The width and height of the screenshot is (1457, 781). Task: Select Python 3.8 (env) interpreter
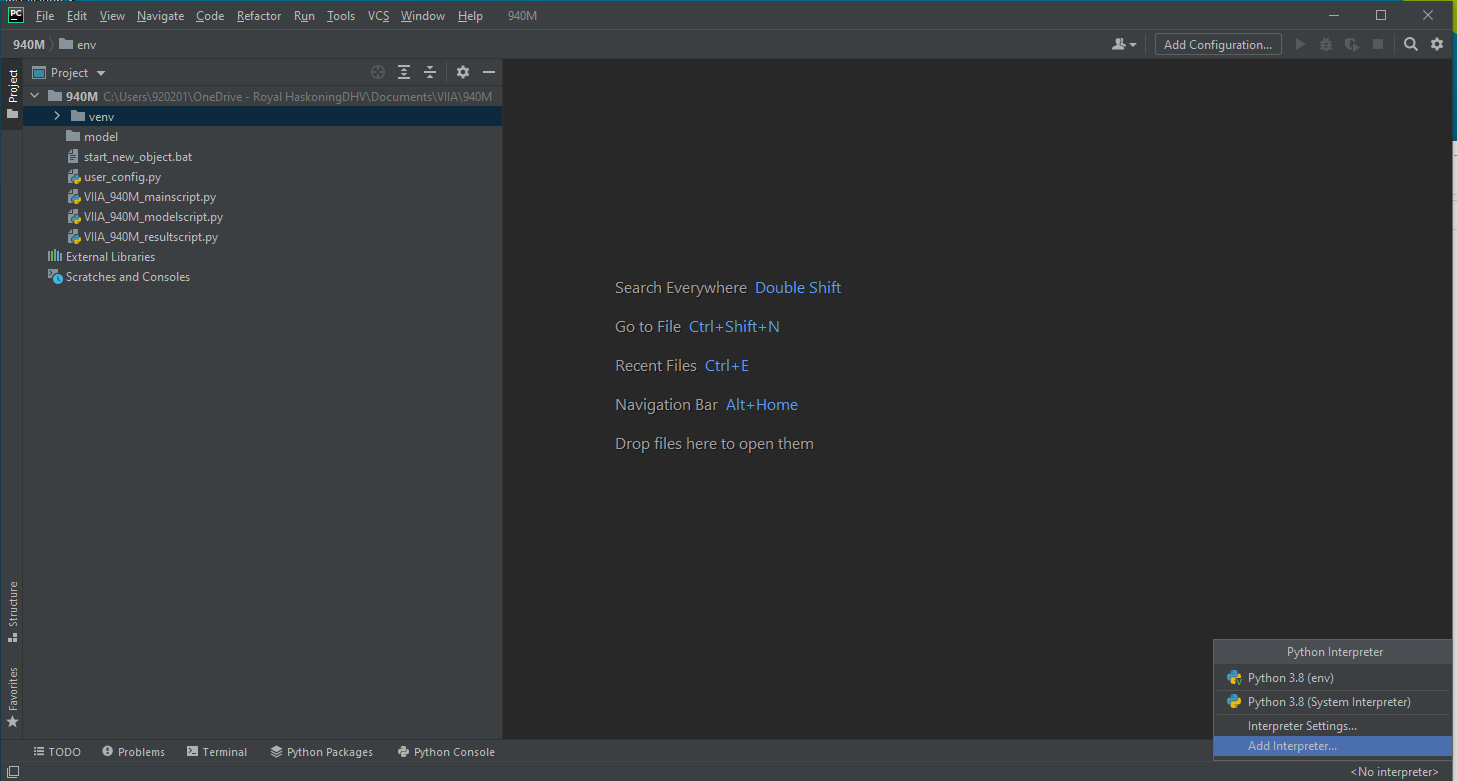1332,678
